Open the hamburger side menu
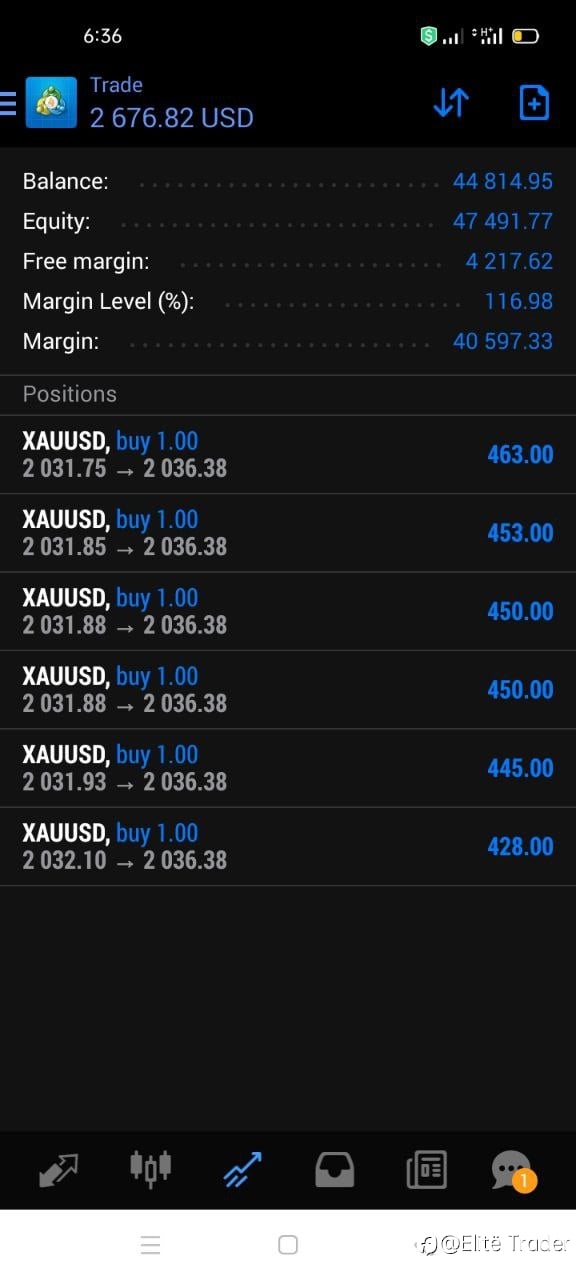 8,102
